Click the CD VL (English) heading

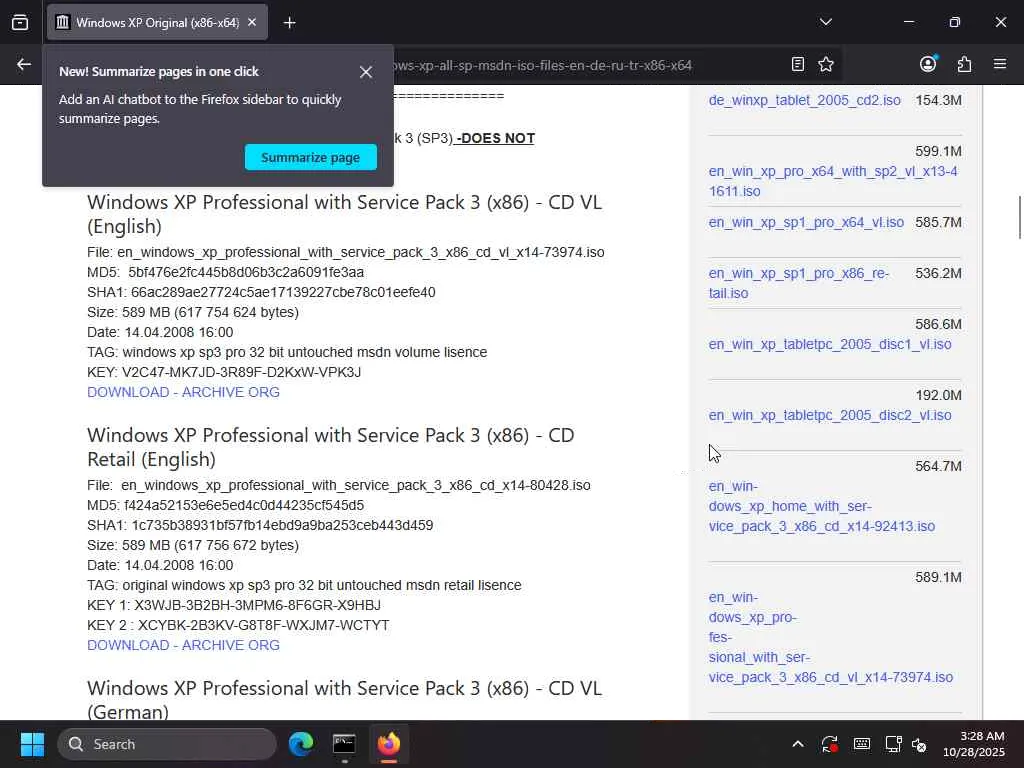(344, 214)
